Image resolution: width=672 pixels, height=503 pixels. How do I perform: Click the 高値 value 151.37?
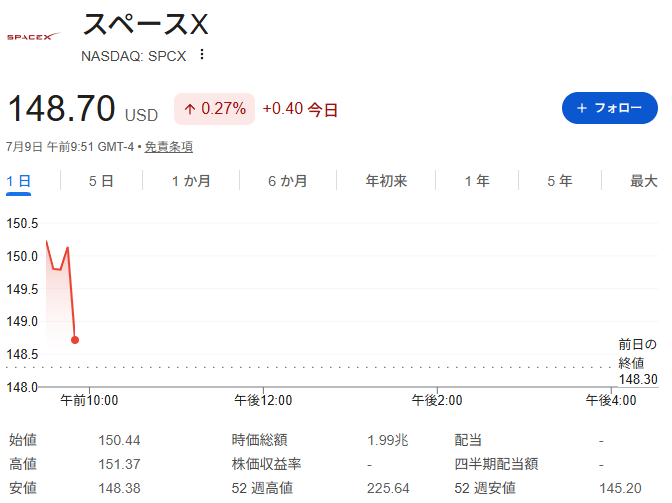point(119,464)
